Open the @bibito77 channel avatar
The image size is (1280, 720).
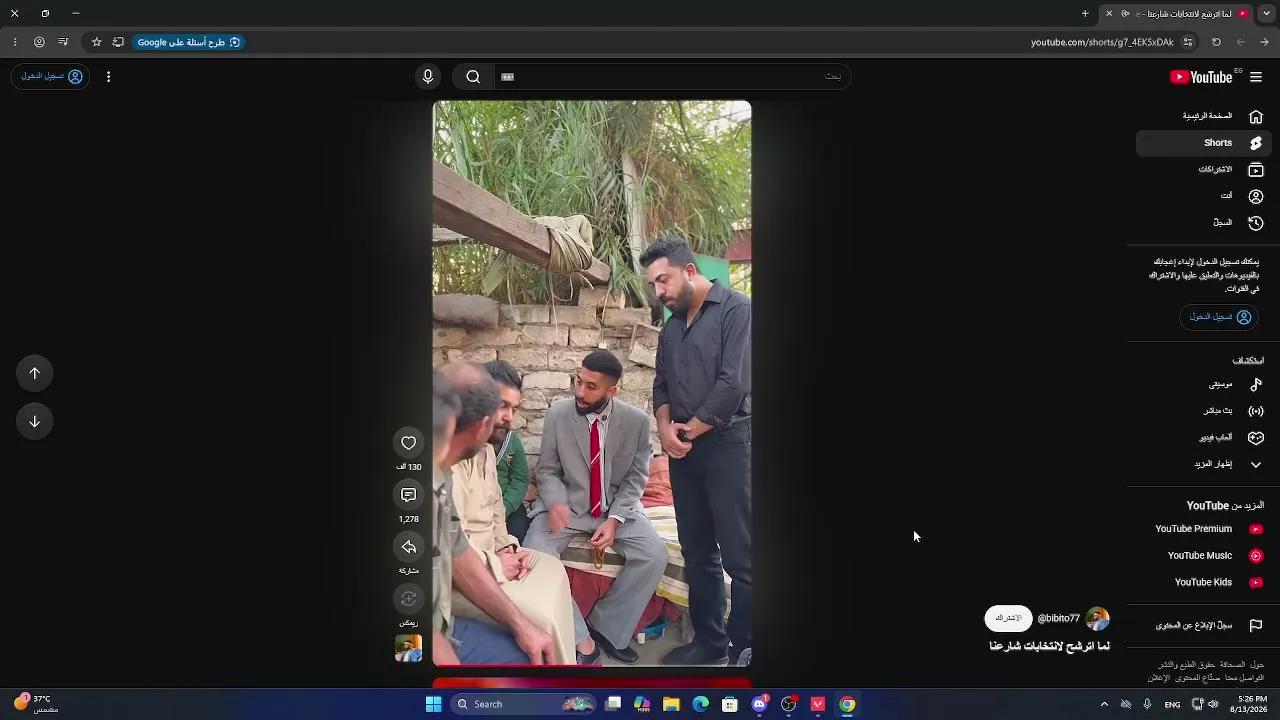(x=1097, y=618)
